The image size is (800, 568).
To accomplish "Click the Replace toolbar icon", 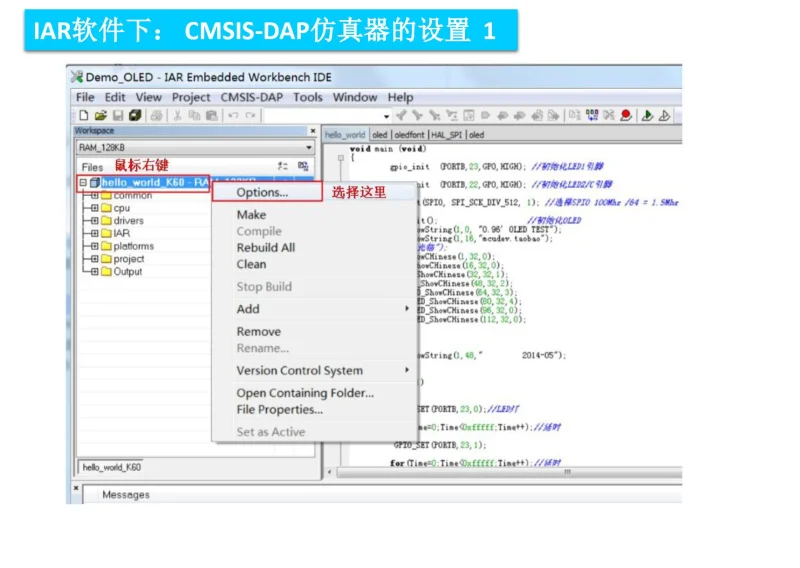I will (x=452, y=115).
